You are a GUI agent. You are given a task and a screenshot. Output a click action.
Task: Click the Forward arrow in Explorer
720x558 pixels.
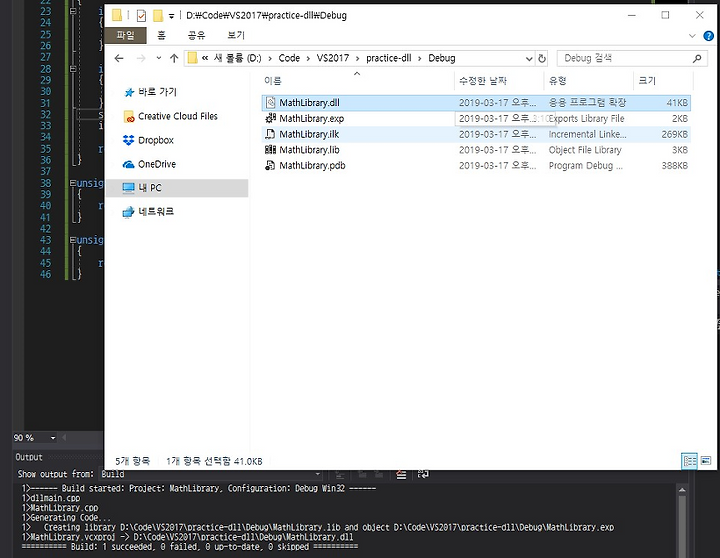(x=141, y=58)
